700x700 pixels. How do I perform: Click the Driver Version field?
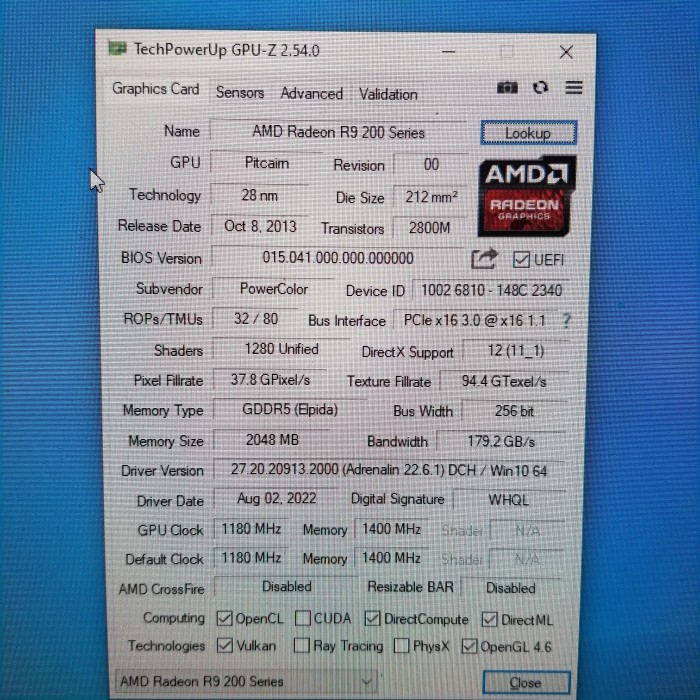[389, 470]
